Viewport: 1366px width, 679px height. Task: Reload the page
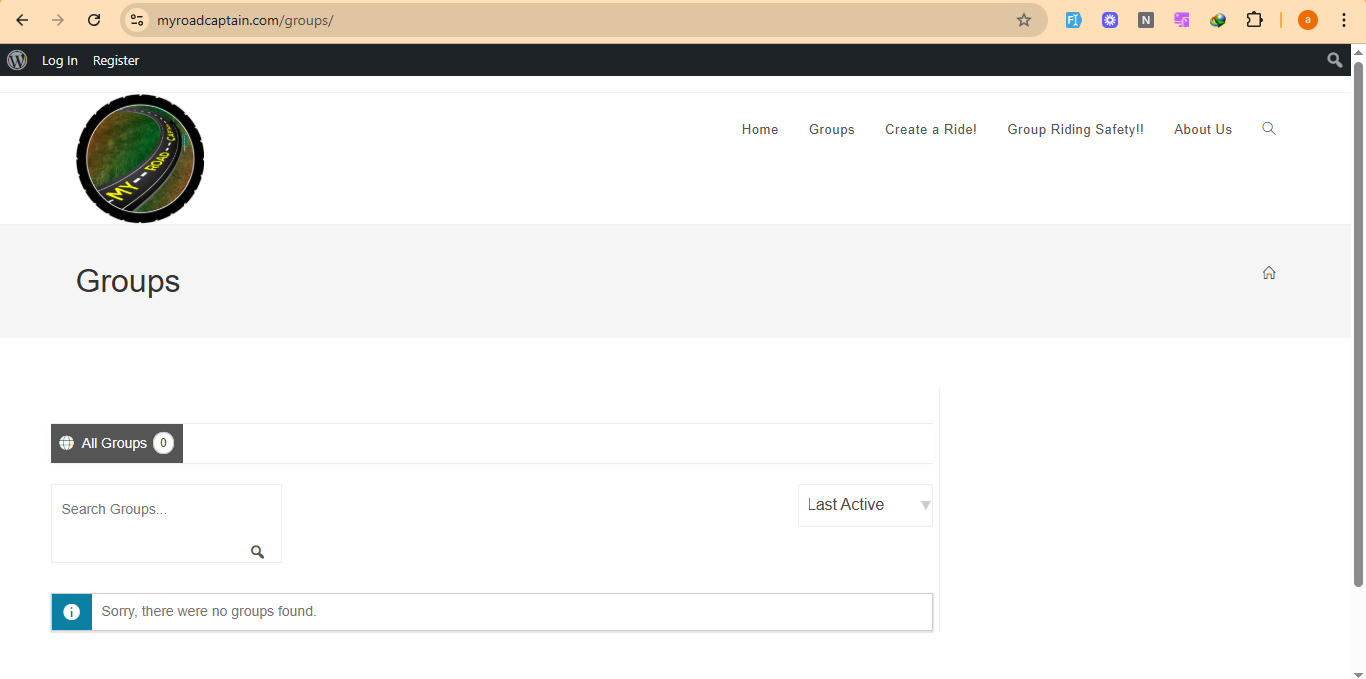tap(94, 20)
